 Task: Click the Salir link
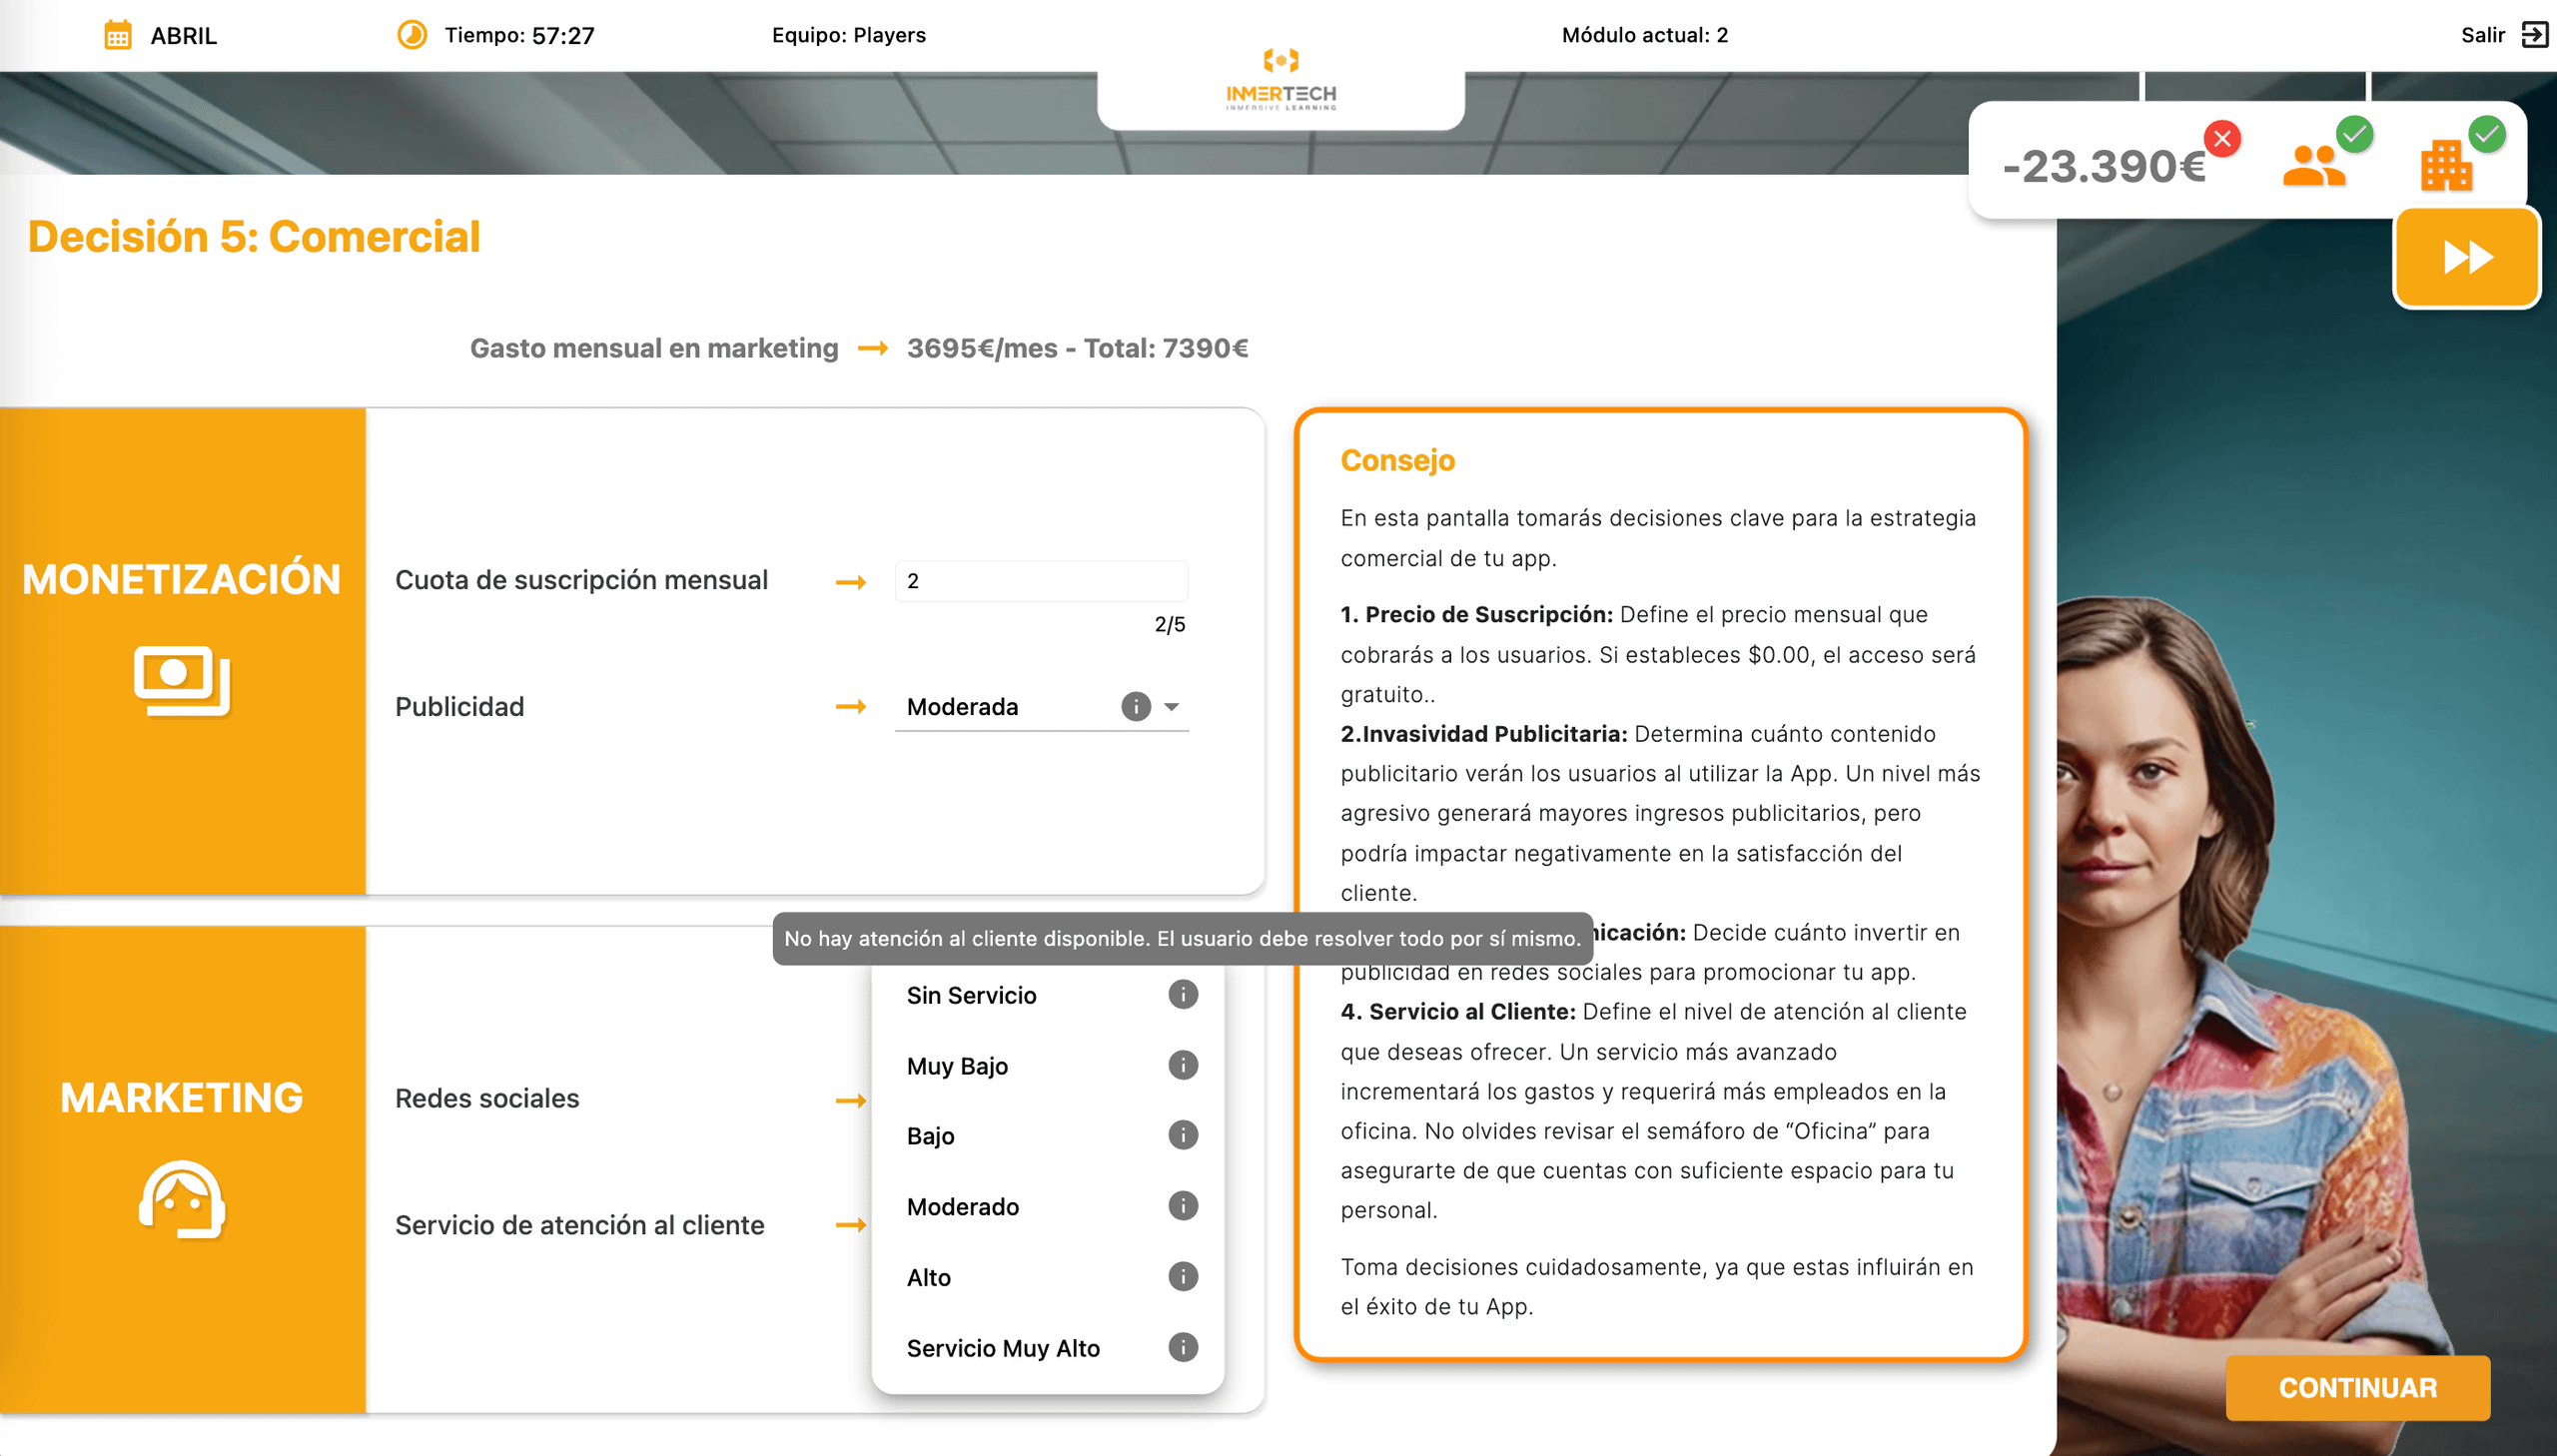pos(2482,35)
